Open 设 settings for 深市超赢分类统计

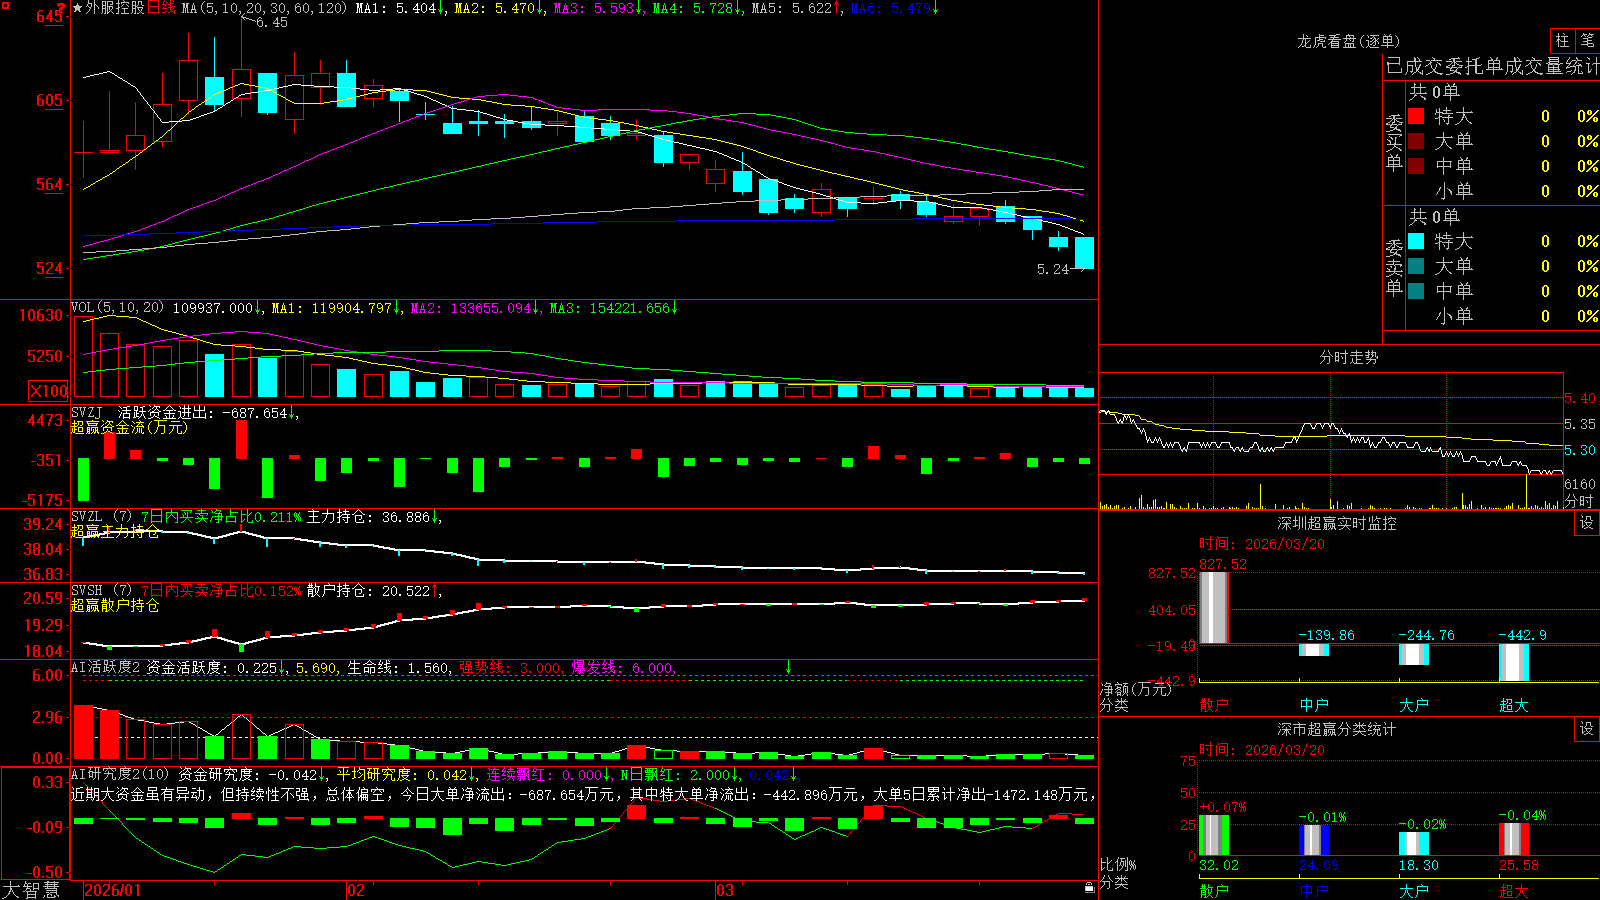(1587, 729)
